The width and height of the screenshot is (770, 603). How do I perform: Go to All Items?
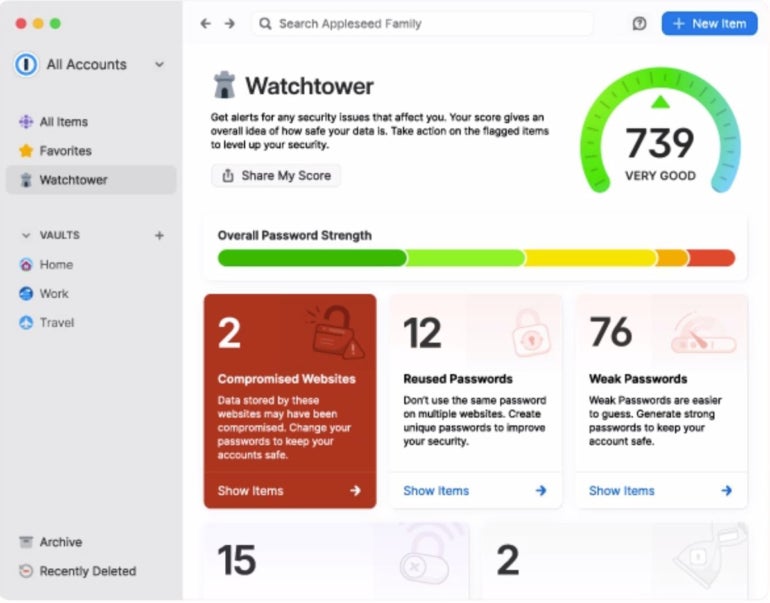click(63, 122)
